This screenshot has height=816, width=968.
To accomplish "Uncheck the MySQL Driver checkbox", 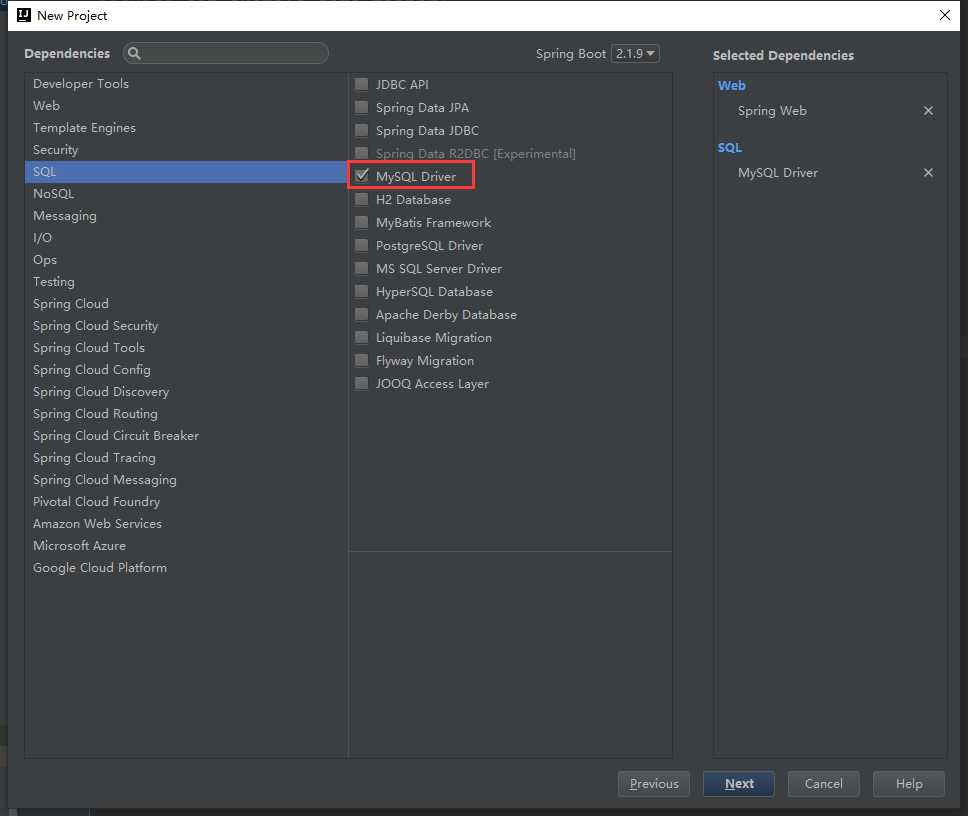I will 362,176.
